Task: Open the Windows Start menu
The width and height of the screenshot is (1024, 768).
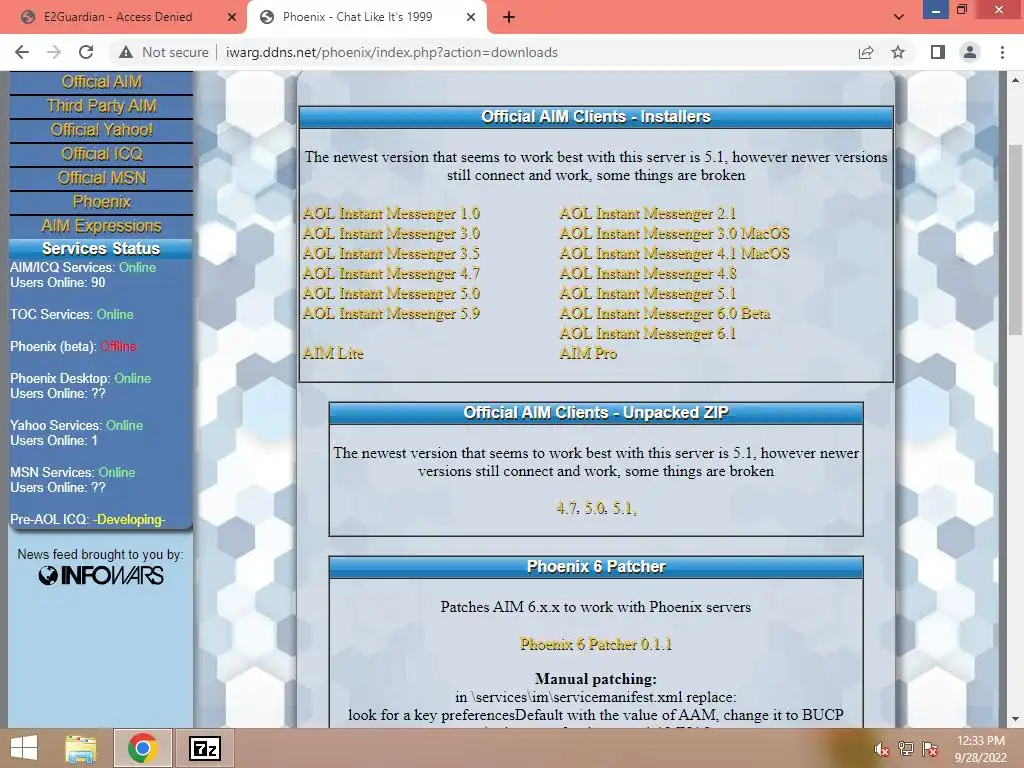Action: (24, 748)
